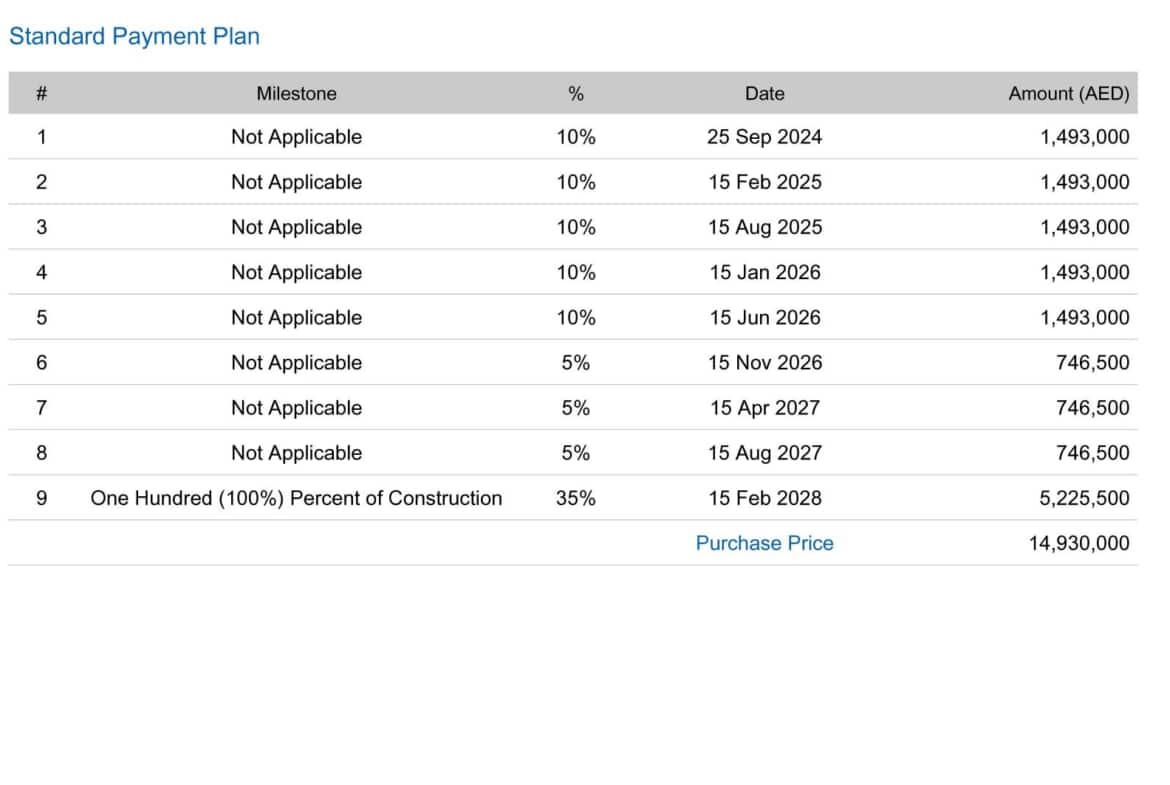
Task: Select the 15 Jun 2026 date cell
Action: tap(764, 317)
